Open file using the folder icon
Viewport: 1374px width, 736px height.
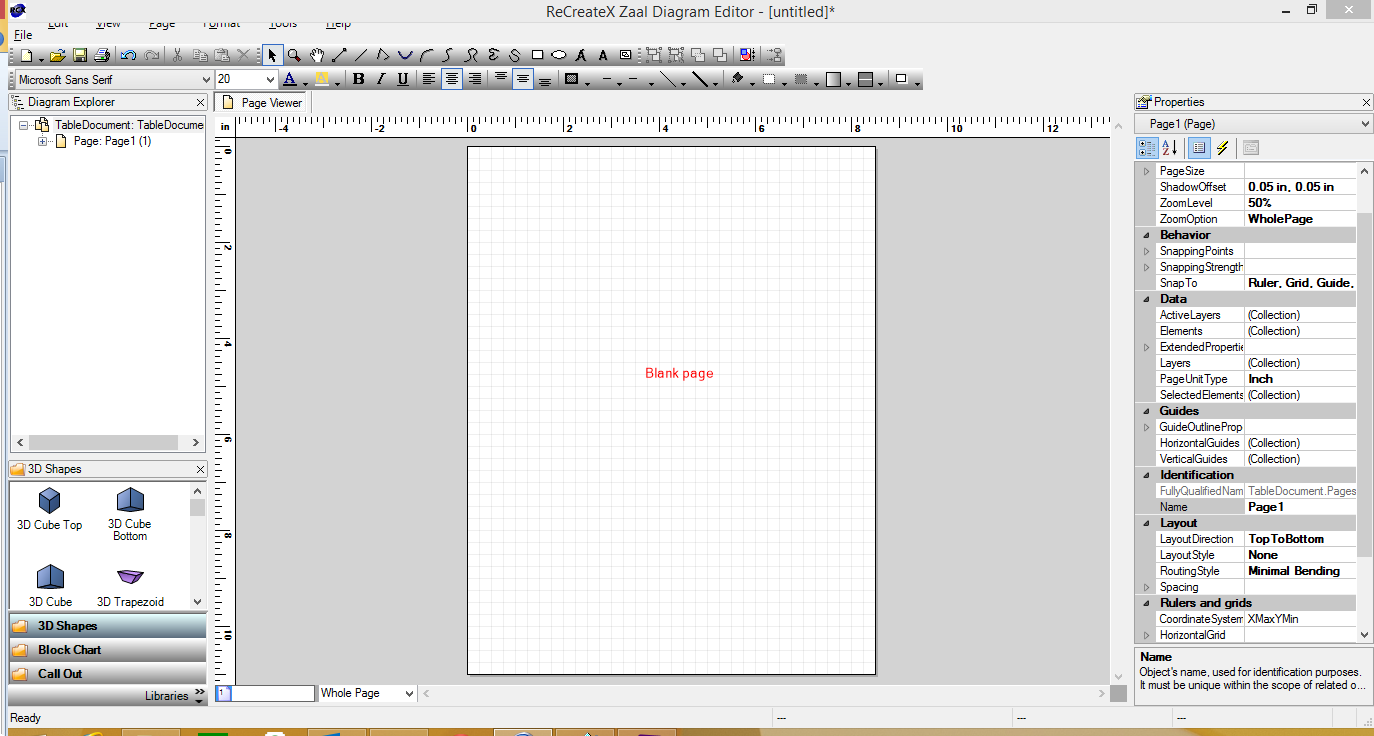(58, 55)
